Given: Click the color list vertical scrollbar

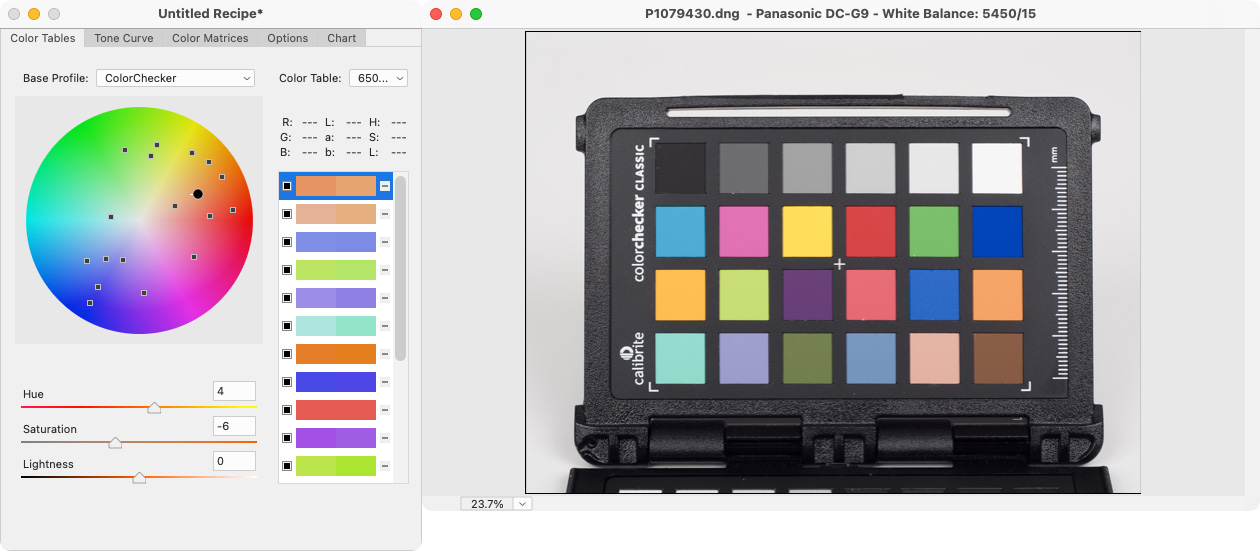Looking at the screenshot, I should pyautogui.click(x=401, y=268).
